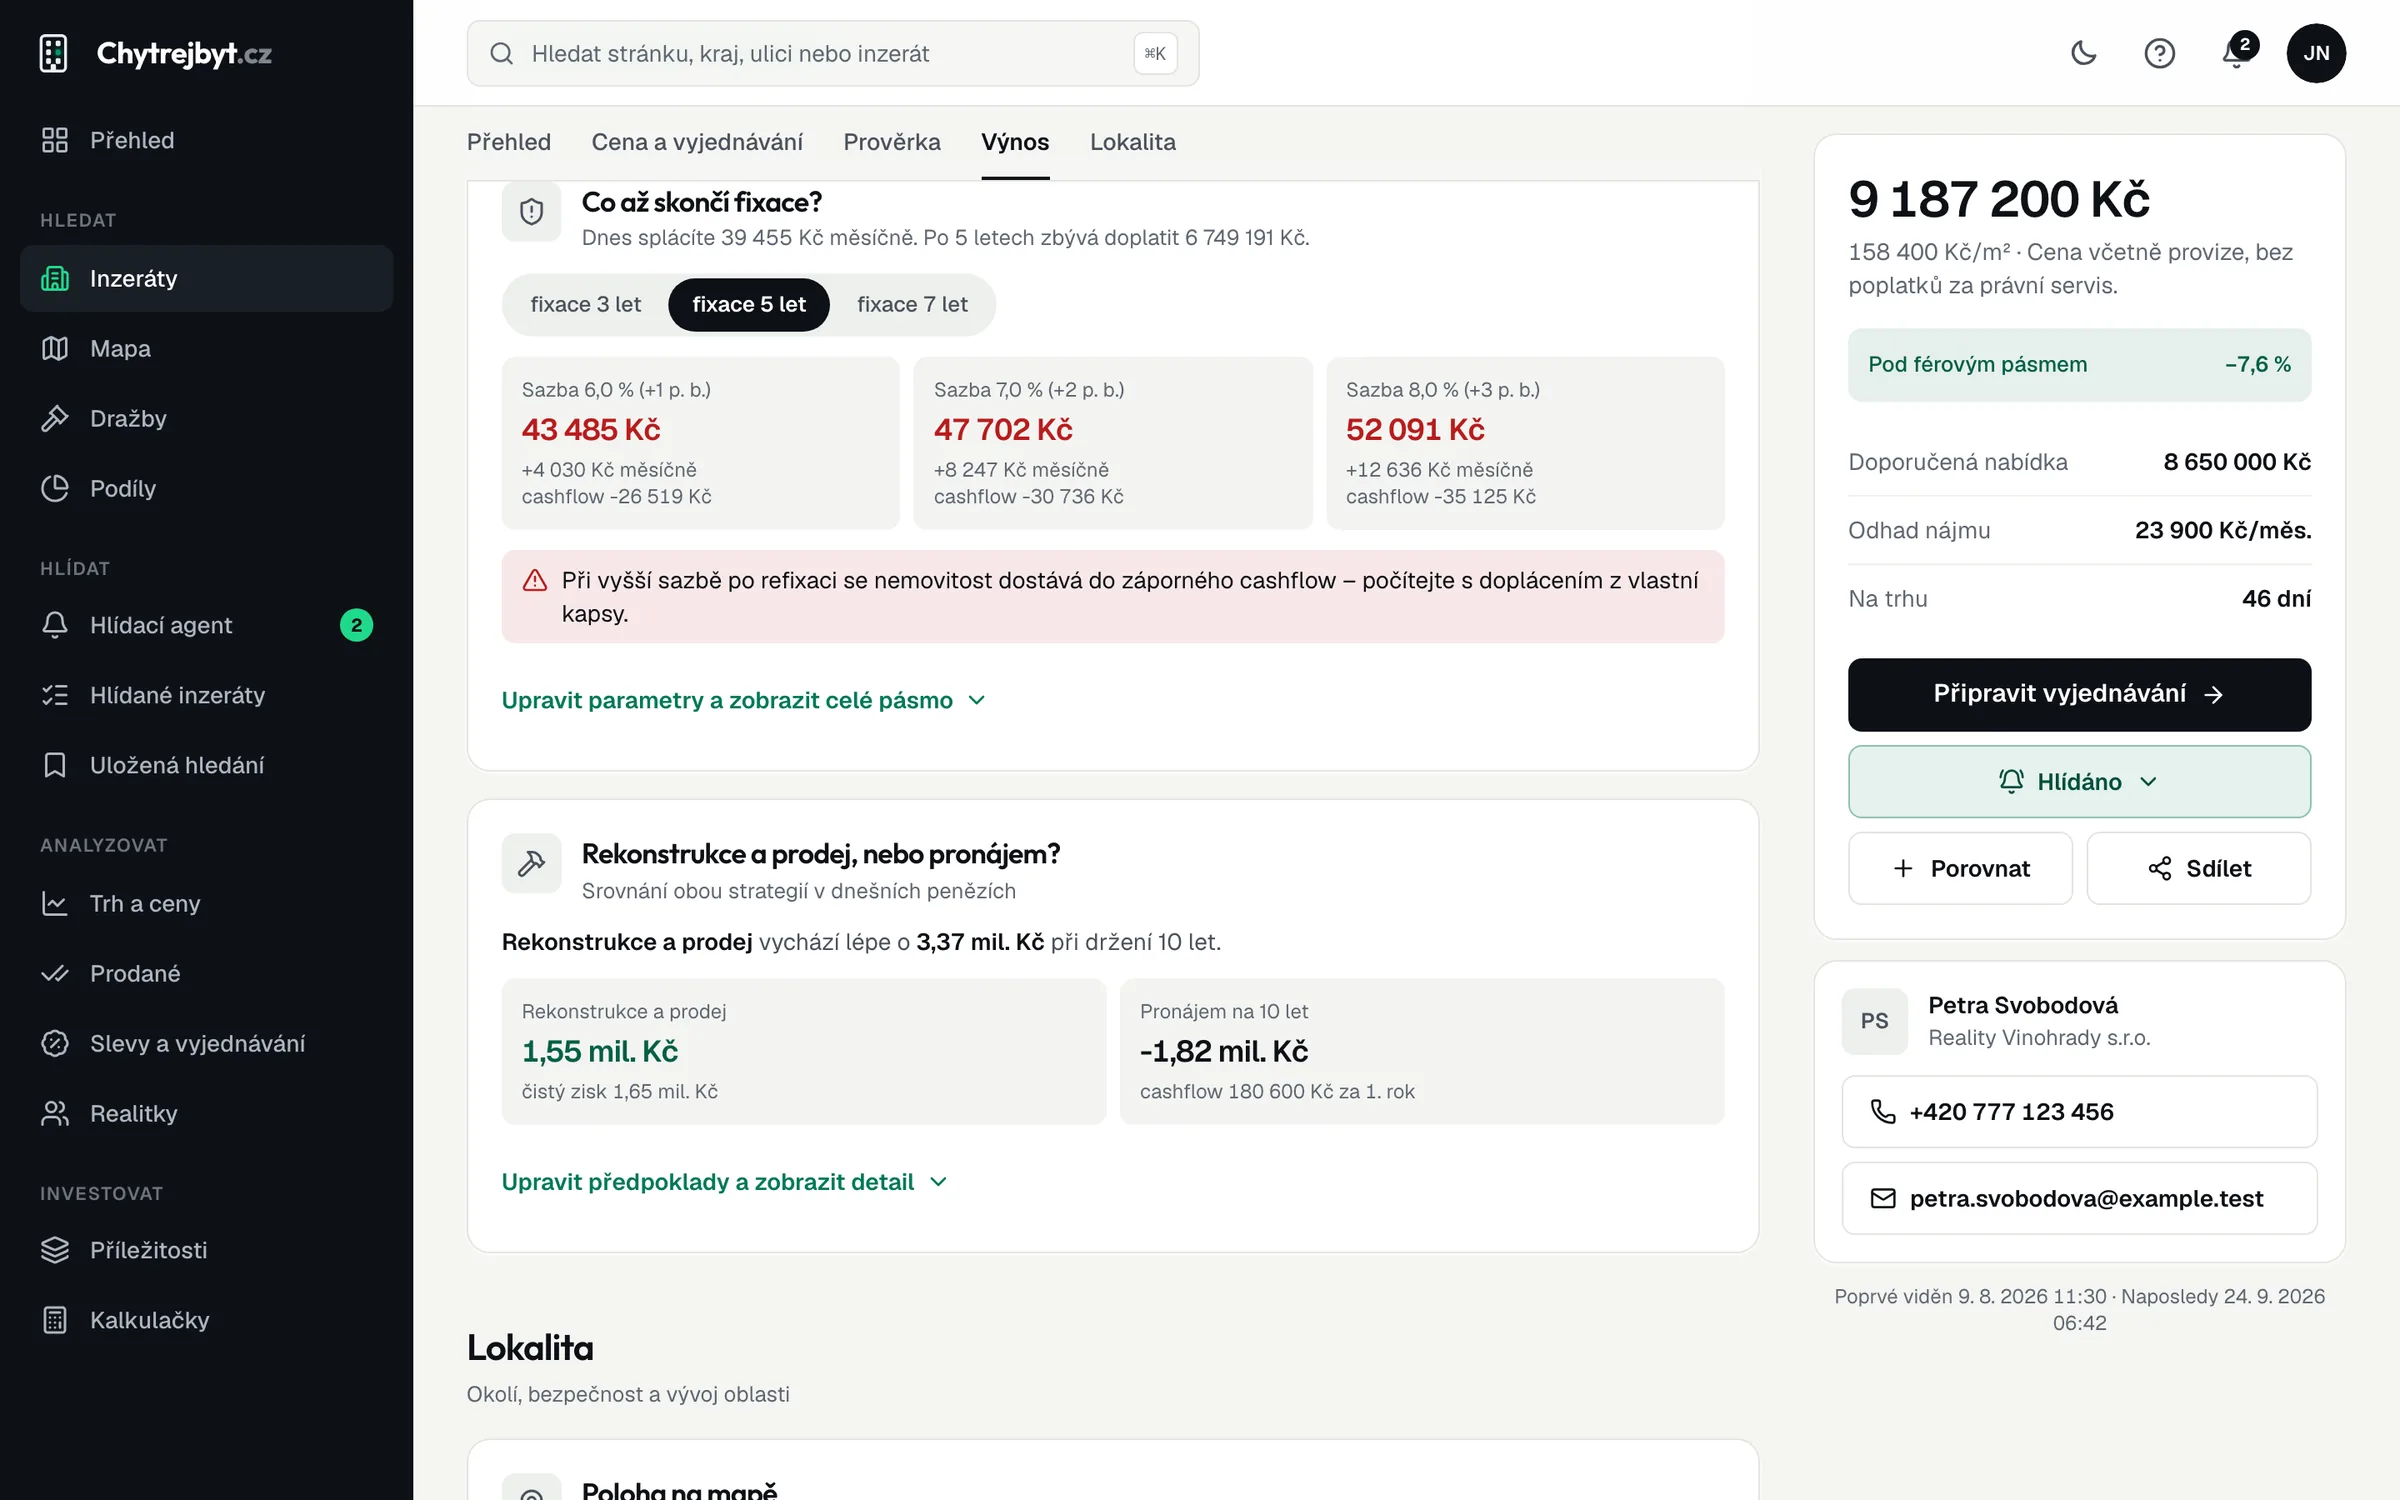Toggle dark mode moon icon
This screenshot has width=2400, height=1500.
[x=2084, y=53]
